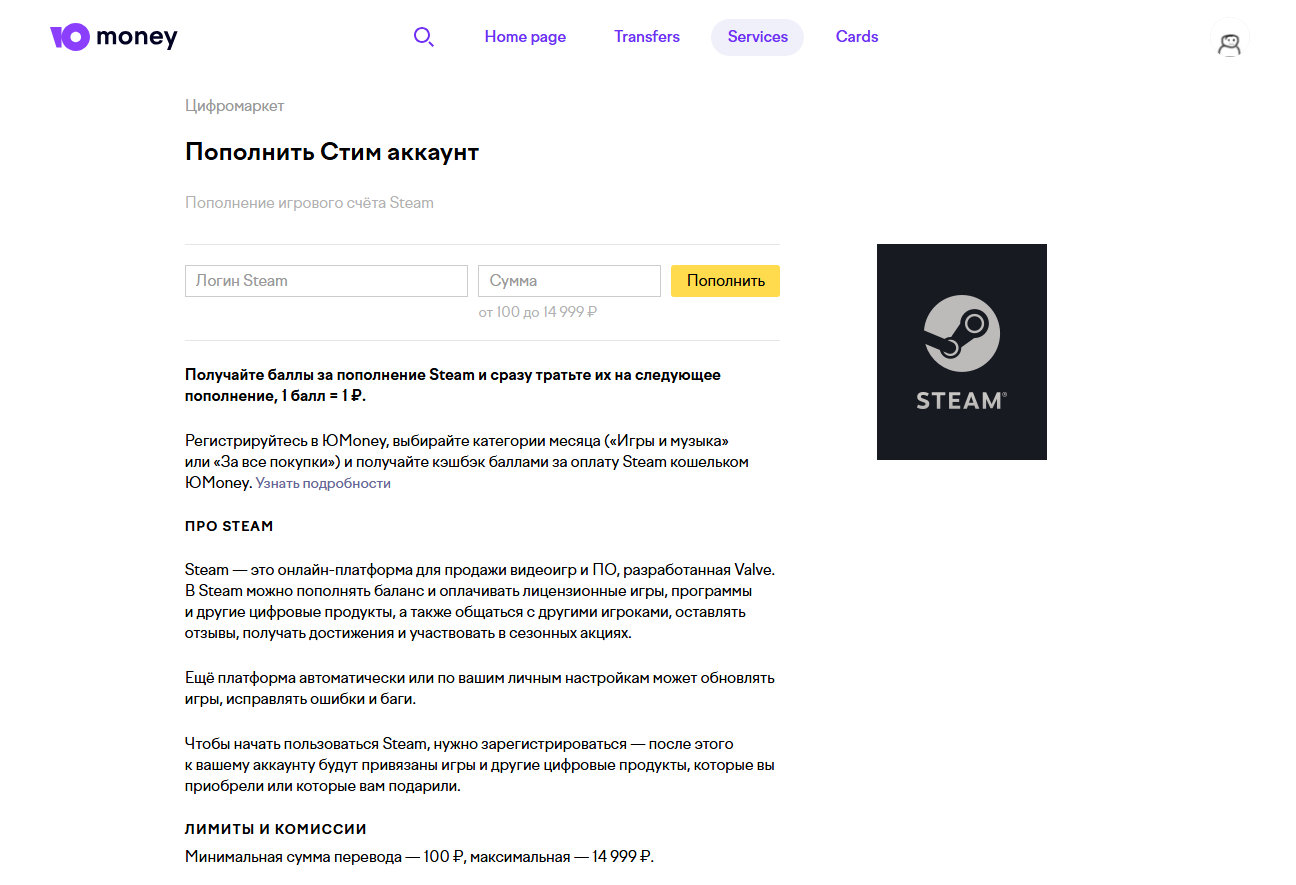
Task: Focus the Сумма amount field
Action: pyautogui.click(x=569, y=281)
